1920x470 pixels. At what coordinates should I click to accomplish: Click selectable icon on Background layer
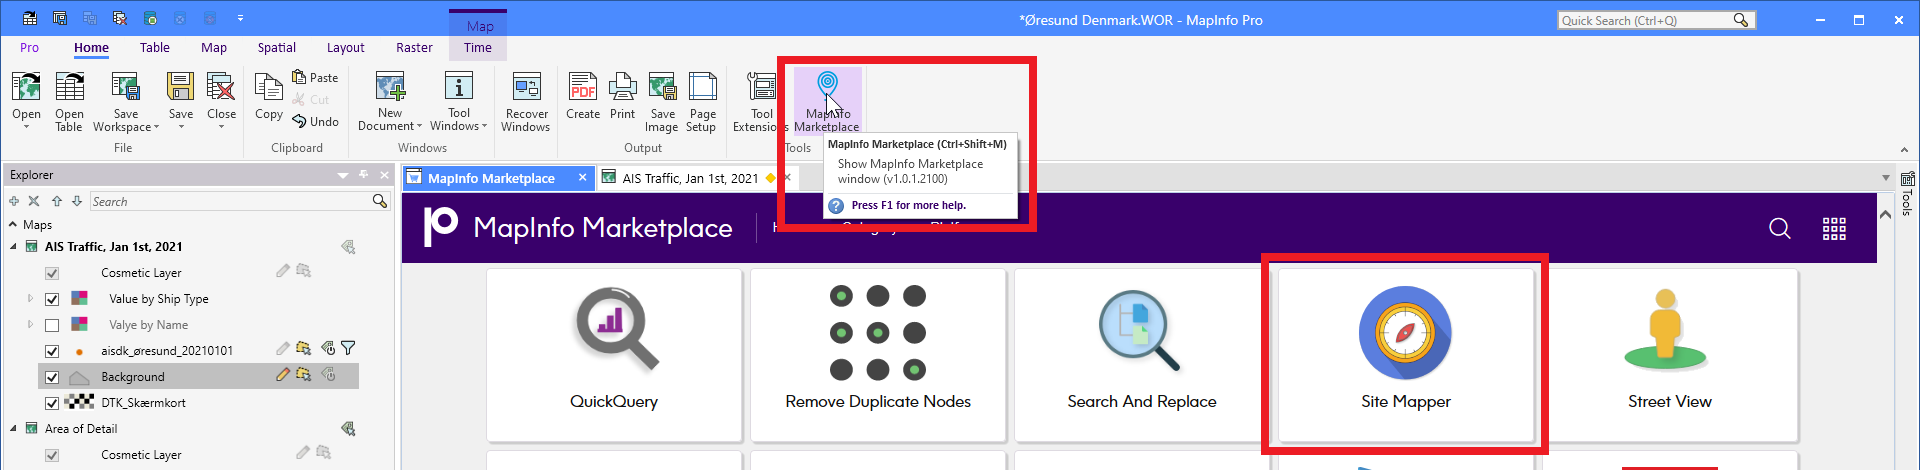(304, 375)
